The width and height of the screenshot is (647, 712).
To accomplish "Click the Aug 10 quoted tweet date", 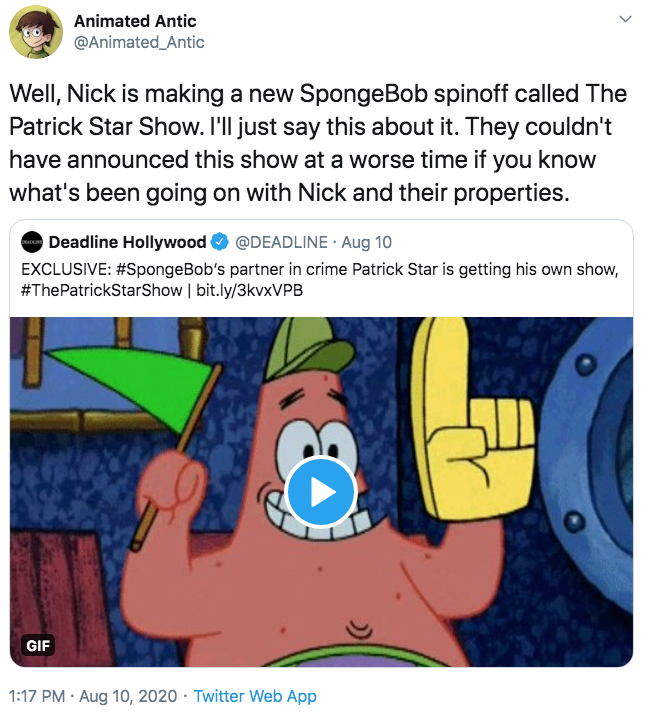I will pyautogui.click(x=370, y=242).
